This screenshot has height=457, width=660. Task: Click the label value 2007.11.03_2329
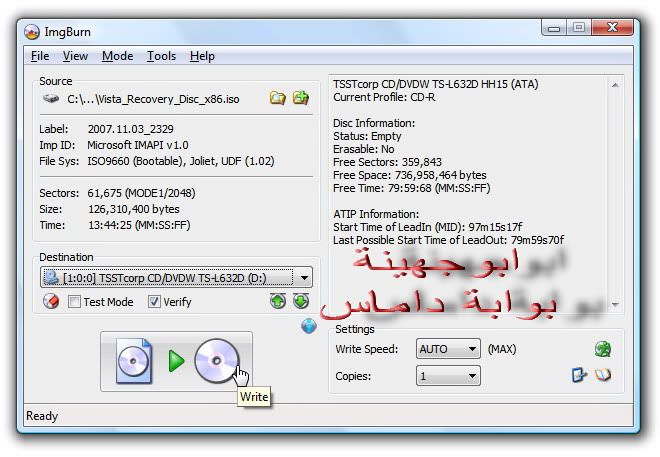coord(130,129)
